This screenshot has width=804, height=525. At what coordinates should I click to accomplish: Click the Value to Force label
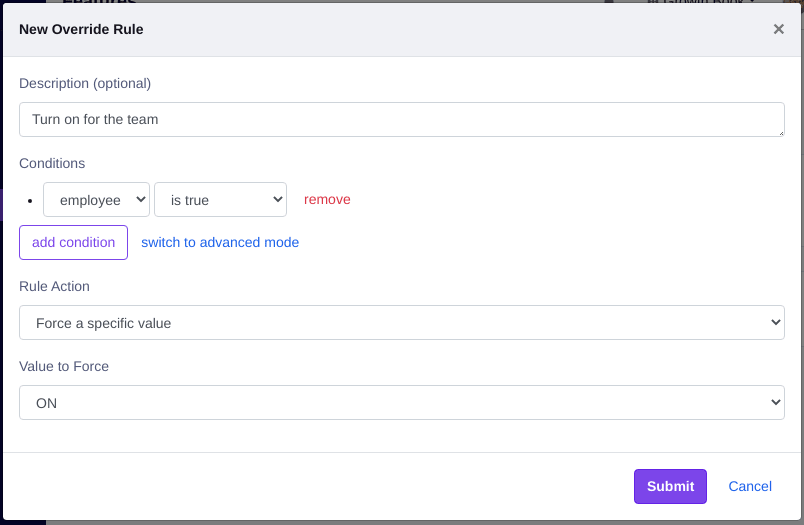(64, 366)
